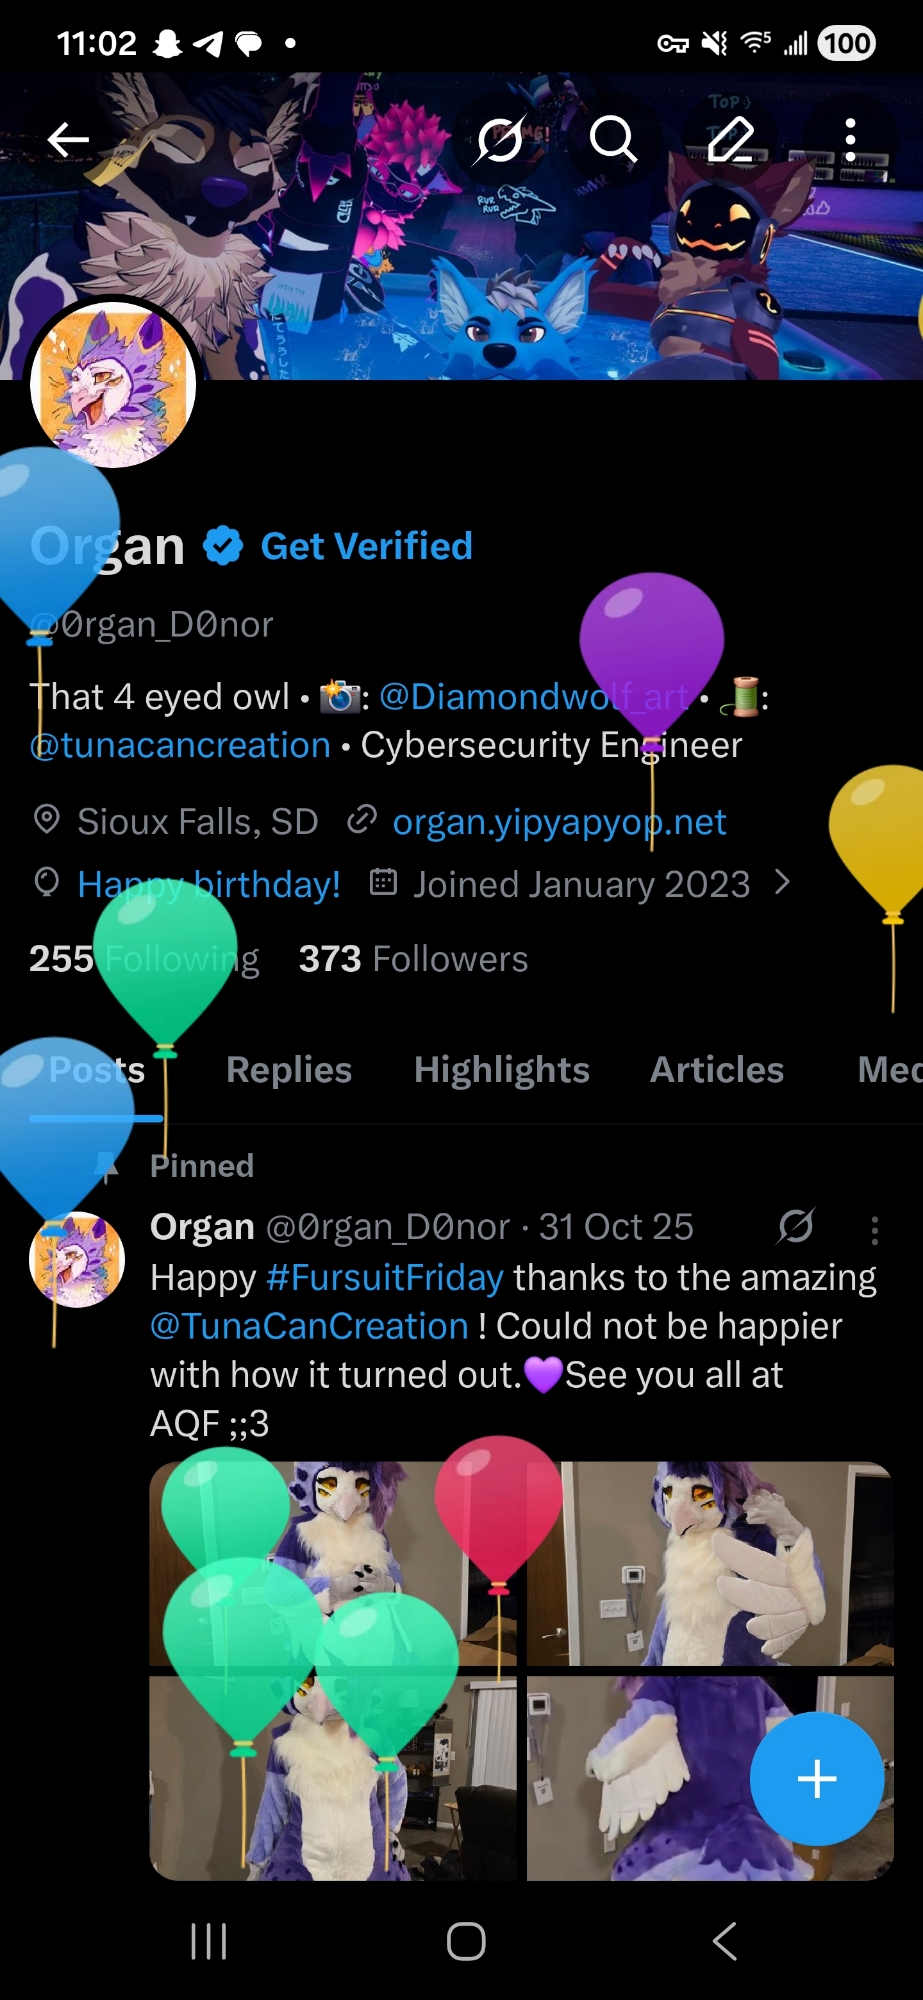Image resolution: width=923 pixels, height=2000 pixels.
Task: Tap the Get Verified link
Action: (x=366, y=546)
